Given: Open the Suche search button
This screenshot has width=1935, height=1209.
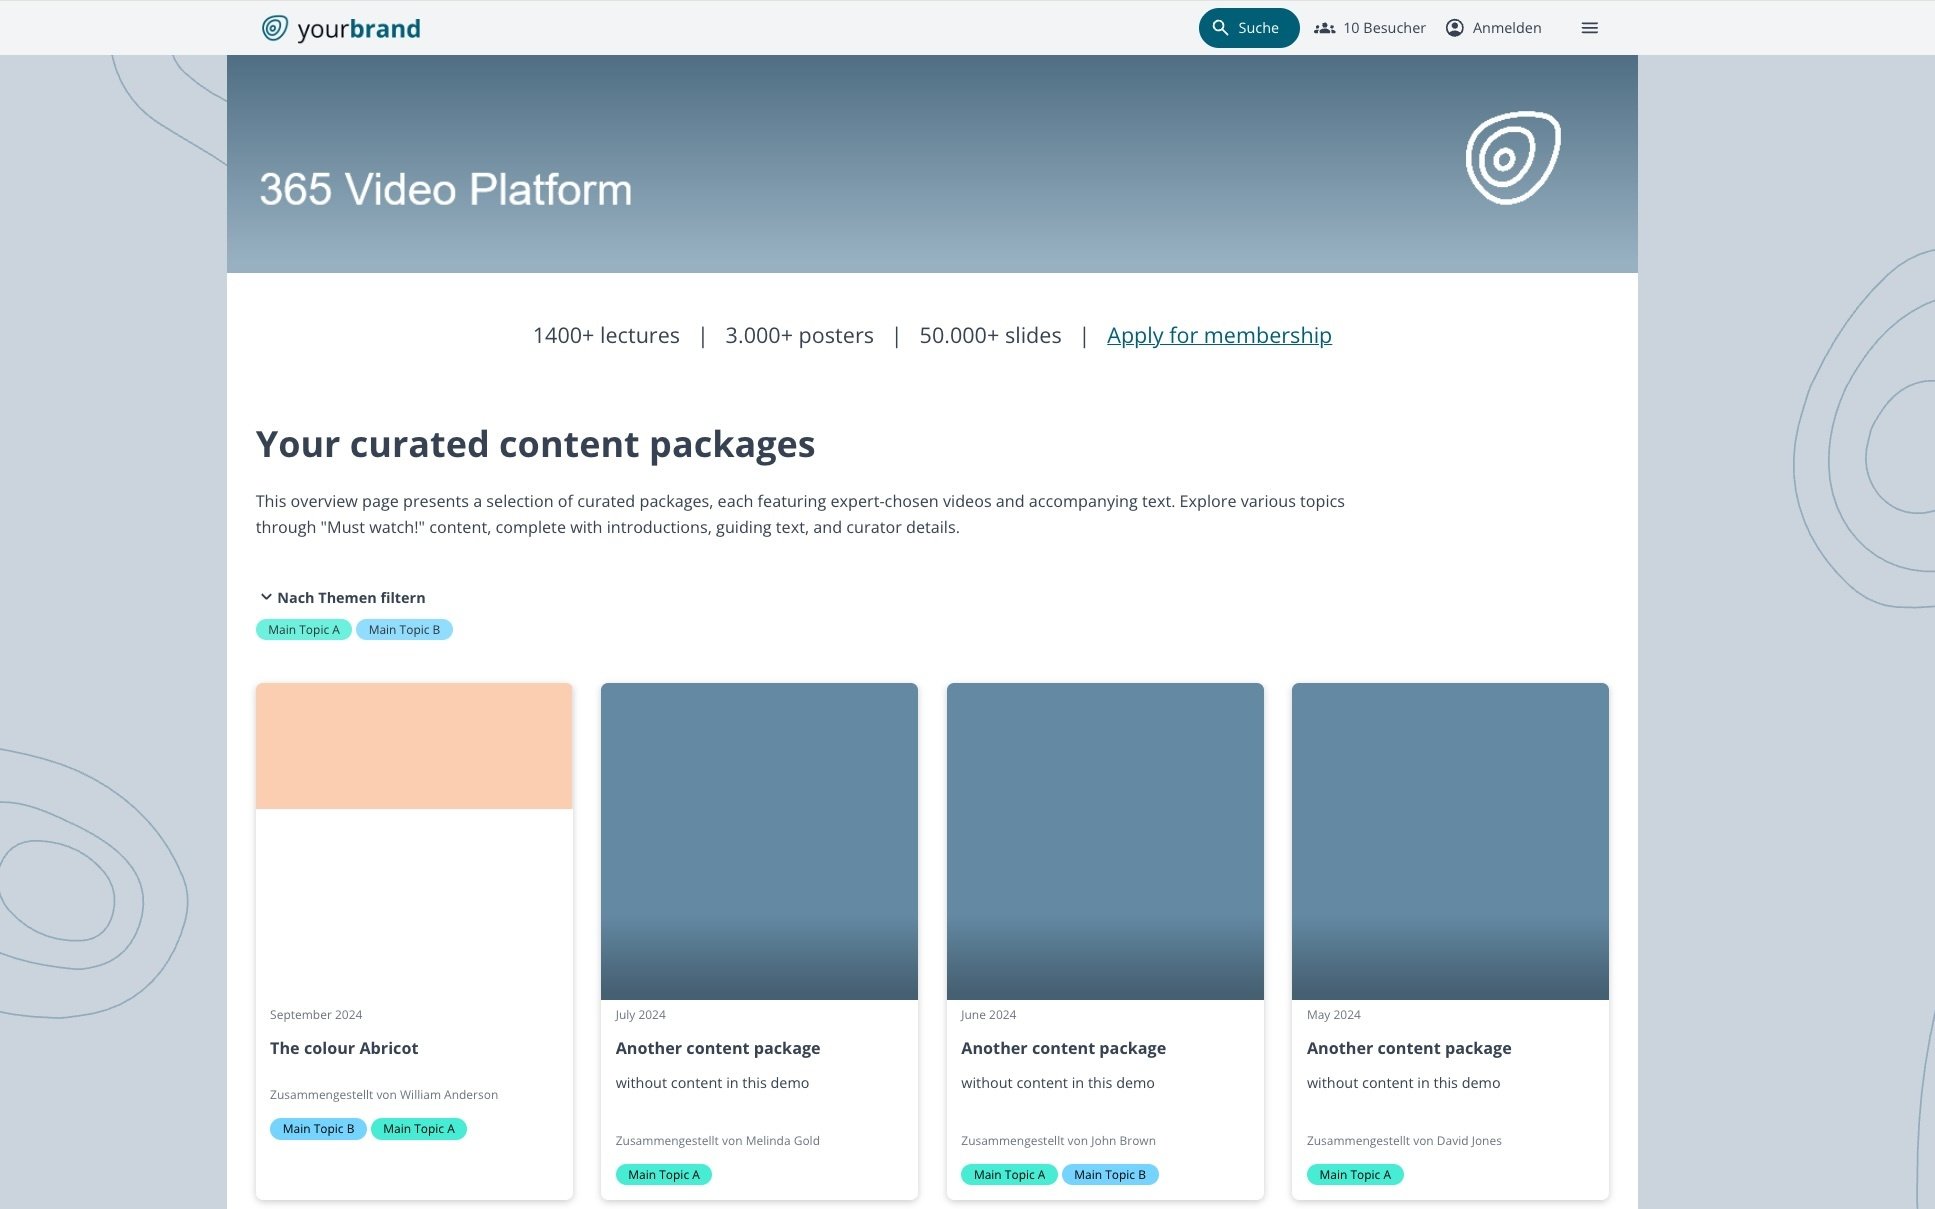Looking at the screenshot, I should 1248,28.
